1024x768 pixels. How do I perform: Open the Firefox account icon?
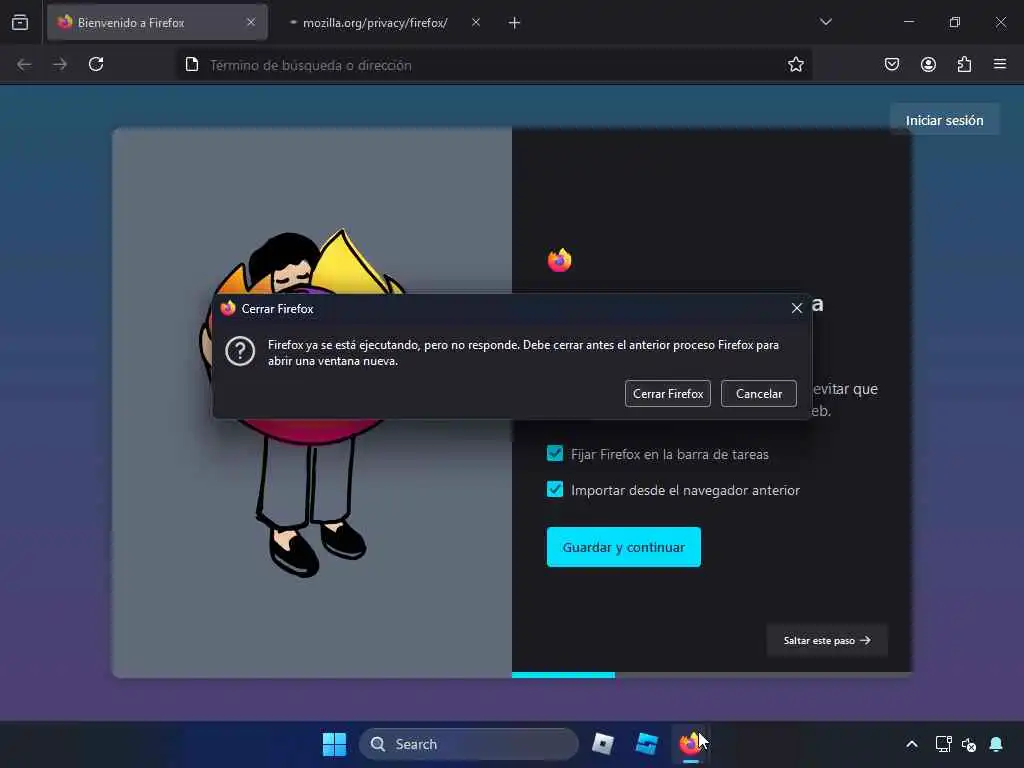(928, 64)
